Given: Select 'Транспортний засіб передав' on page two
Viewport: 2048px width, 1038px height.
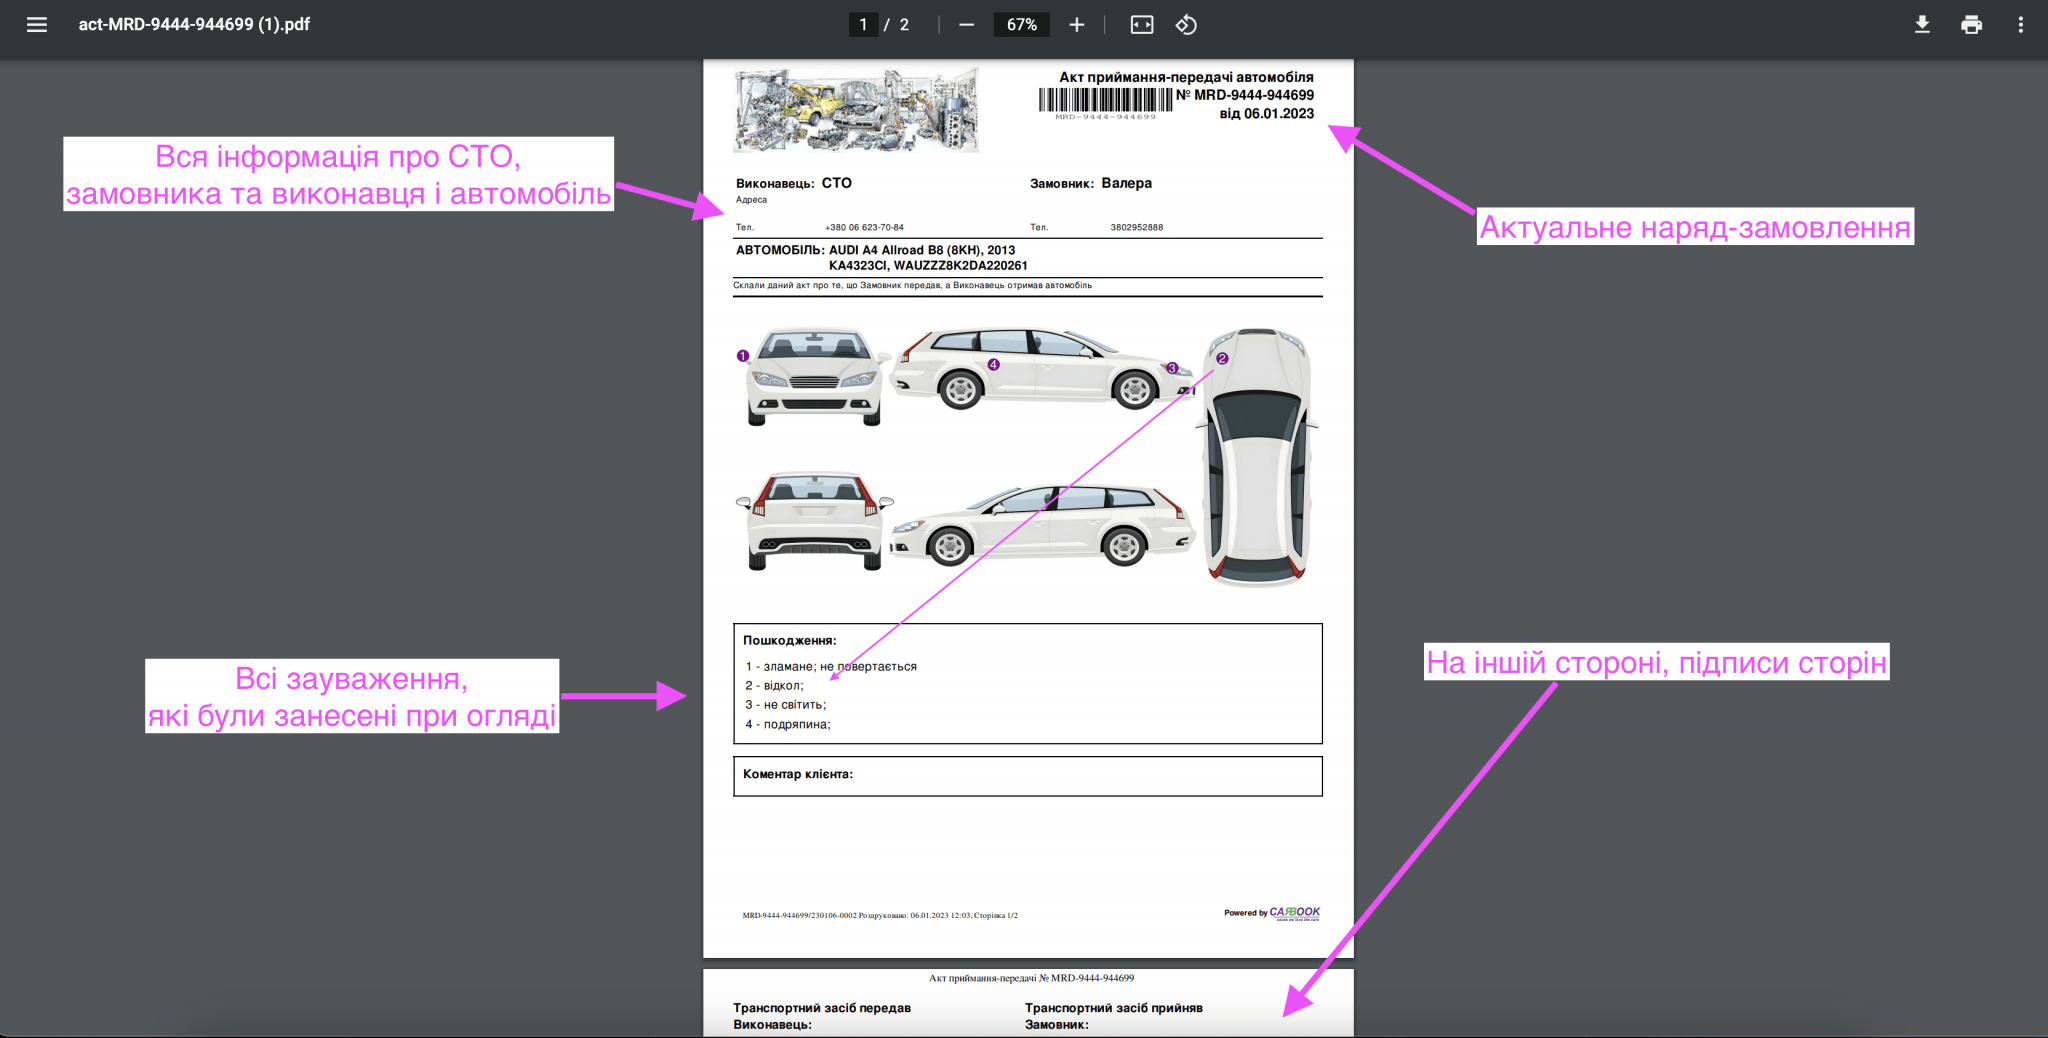Looking at the screenshot, I should (822, 1008).
